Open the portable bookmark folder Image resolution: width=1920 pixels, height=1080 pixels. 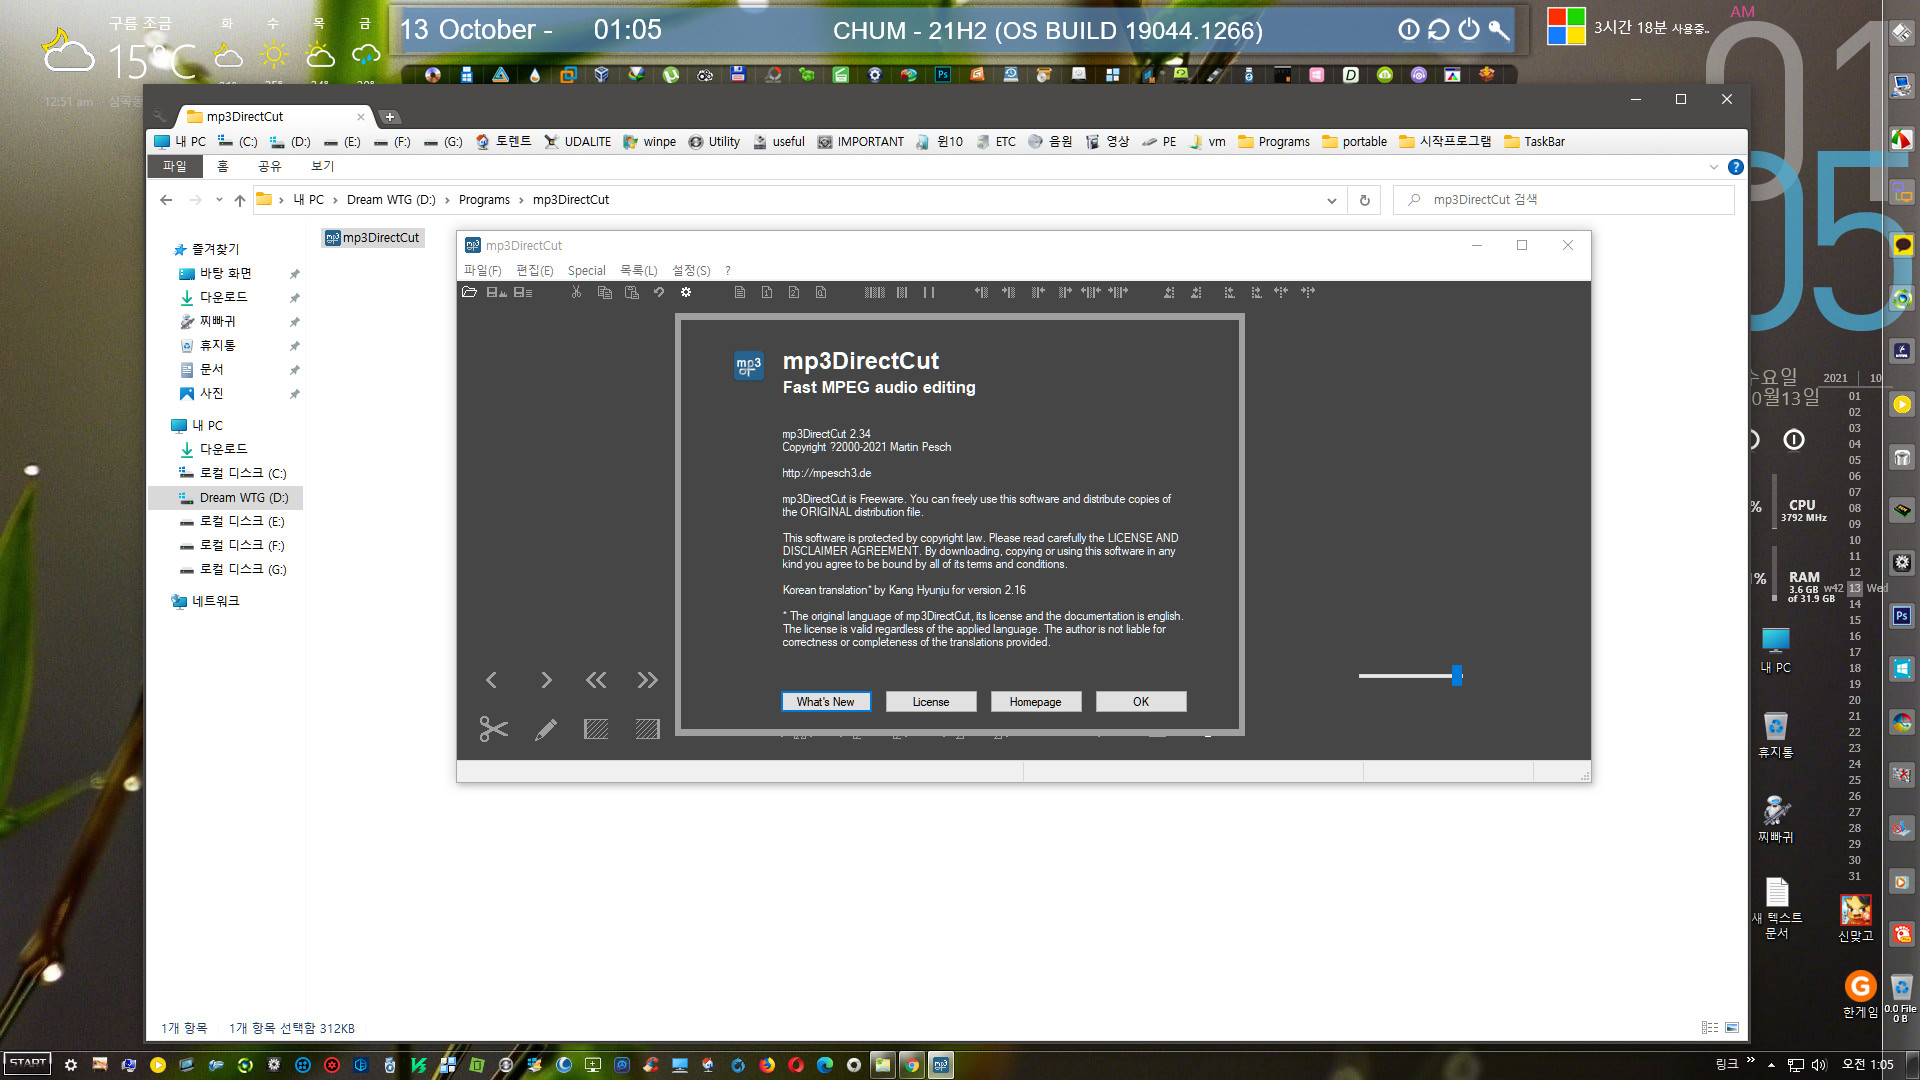coord(1354,142)
